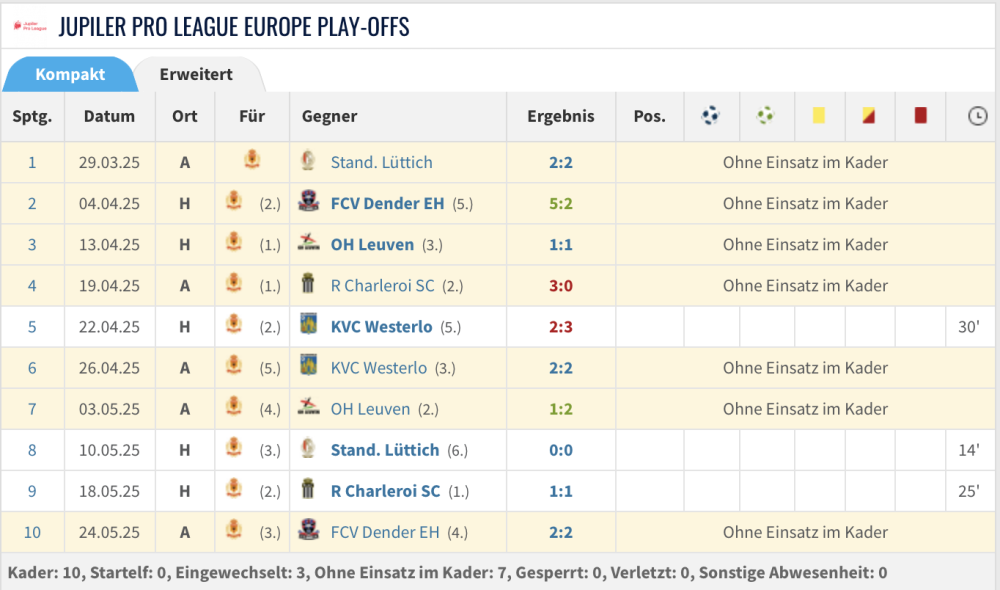The width and height of the screenshot is (1000, 590).
Task: Open the 2:3 result against KVC Westerlo
Action: point(561,326)
